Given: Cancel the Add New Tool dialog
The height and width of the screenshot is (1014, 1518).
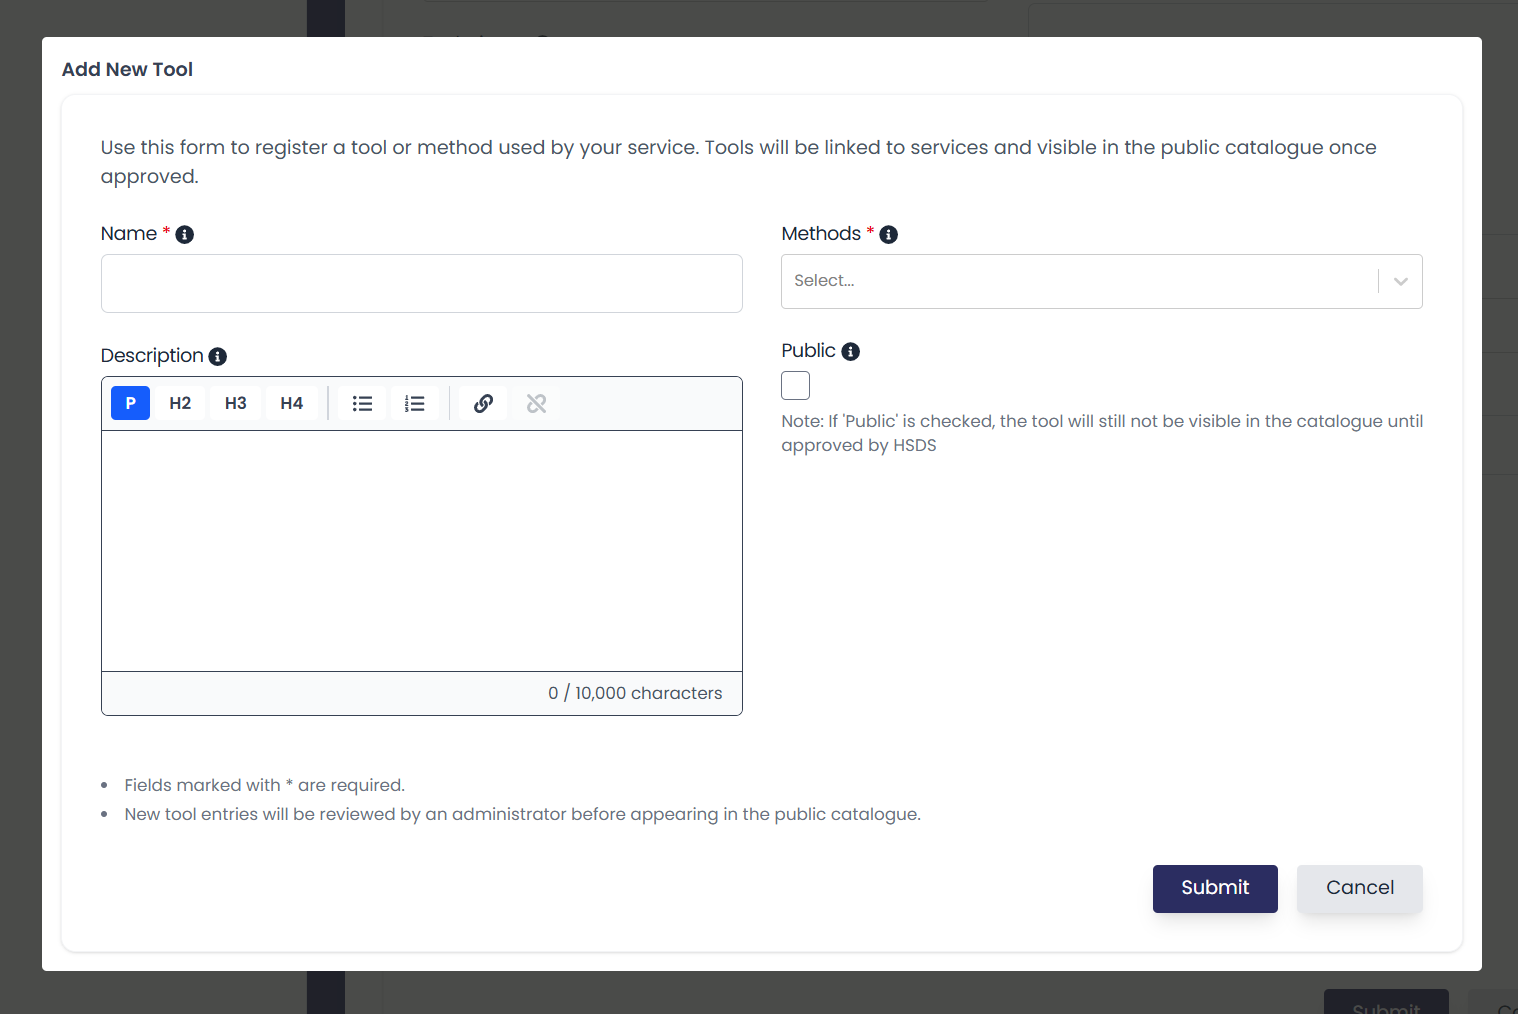Looking at the screenshot, I should coord(1360,888).
